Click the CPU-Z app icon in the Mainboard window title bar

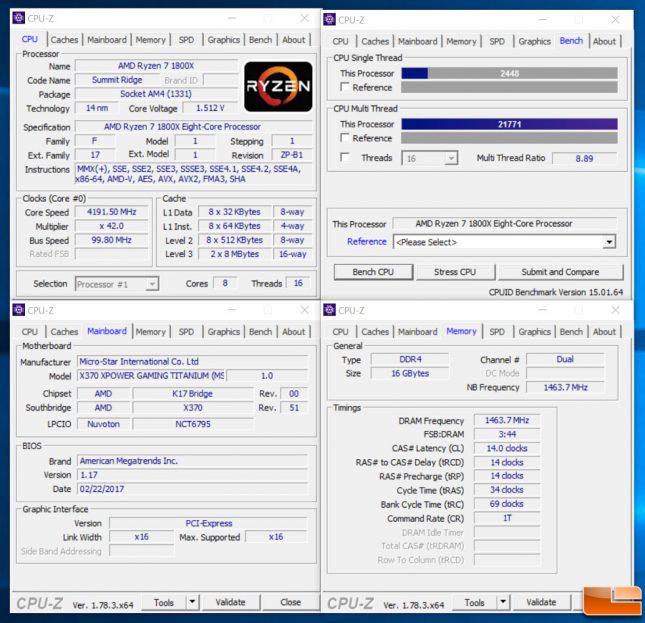pyautogui.click(x=19, y=310)
